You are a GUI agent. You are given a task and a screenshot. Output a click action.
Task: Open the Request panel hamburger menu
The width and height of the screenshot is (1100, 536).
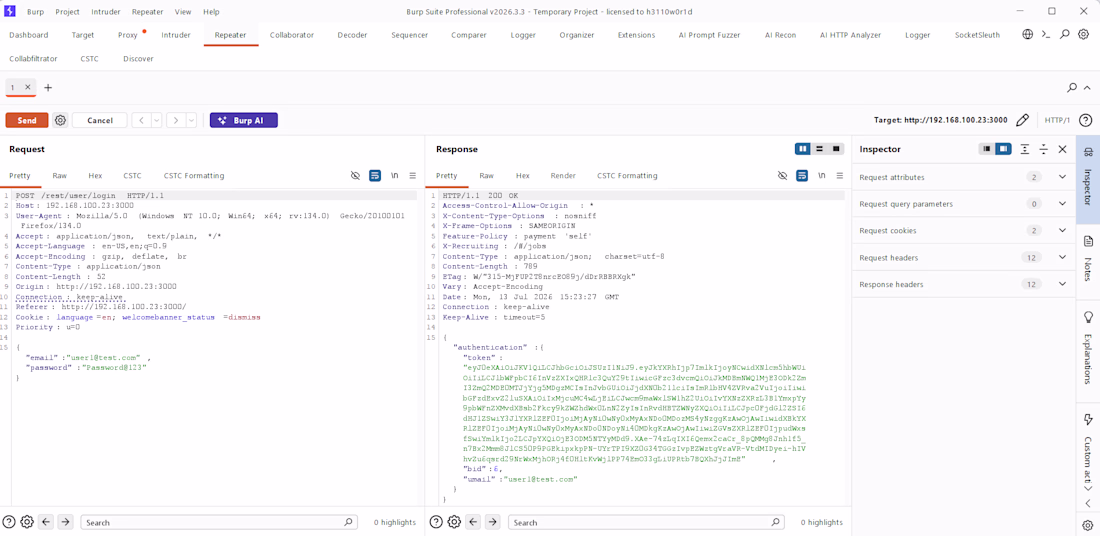click(412, 175)
